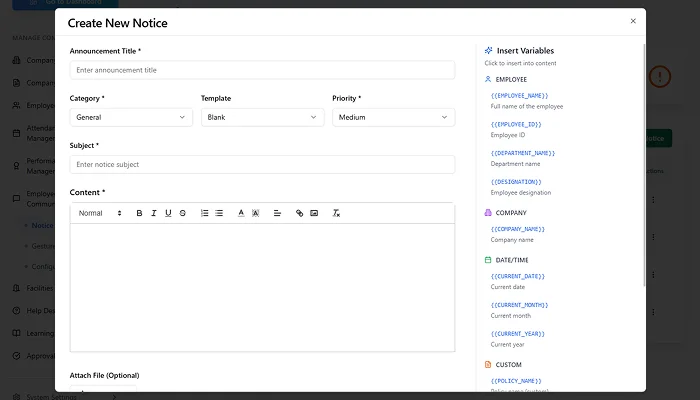Insert the {{EMPLOYEE_NAME}} variable
This screenshot has width=700, height=400.
(x=520, y=95)
